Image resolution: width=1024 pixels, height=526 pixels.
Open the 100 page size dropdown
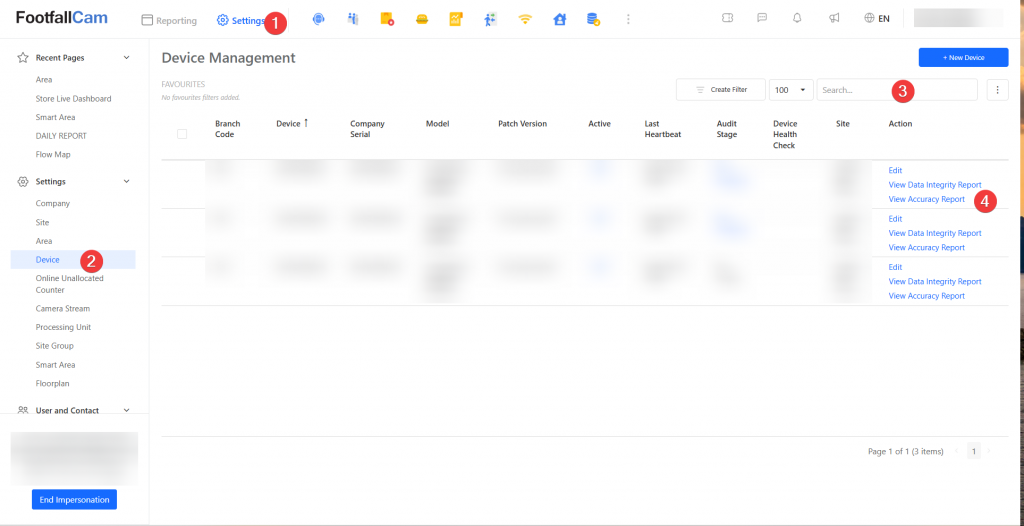point(791,90)
